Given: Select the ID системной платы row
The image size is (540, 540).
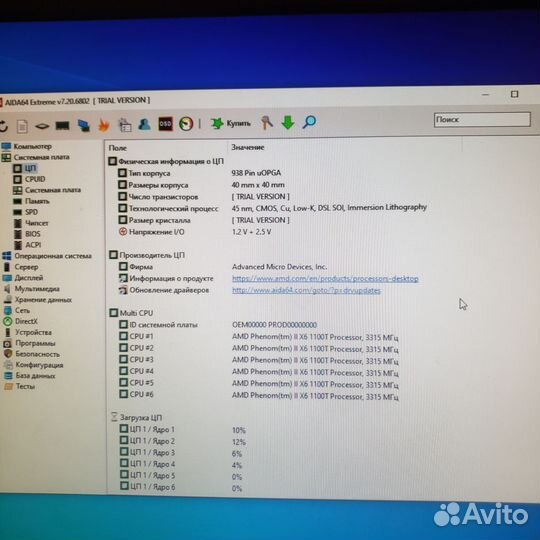Looking at the screenshot, I should tap(218, 325).
